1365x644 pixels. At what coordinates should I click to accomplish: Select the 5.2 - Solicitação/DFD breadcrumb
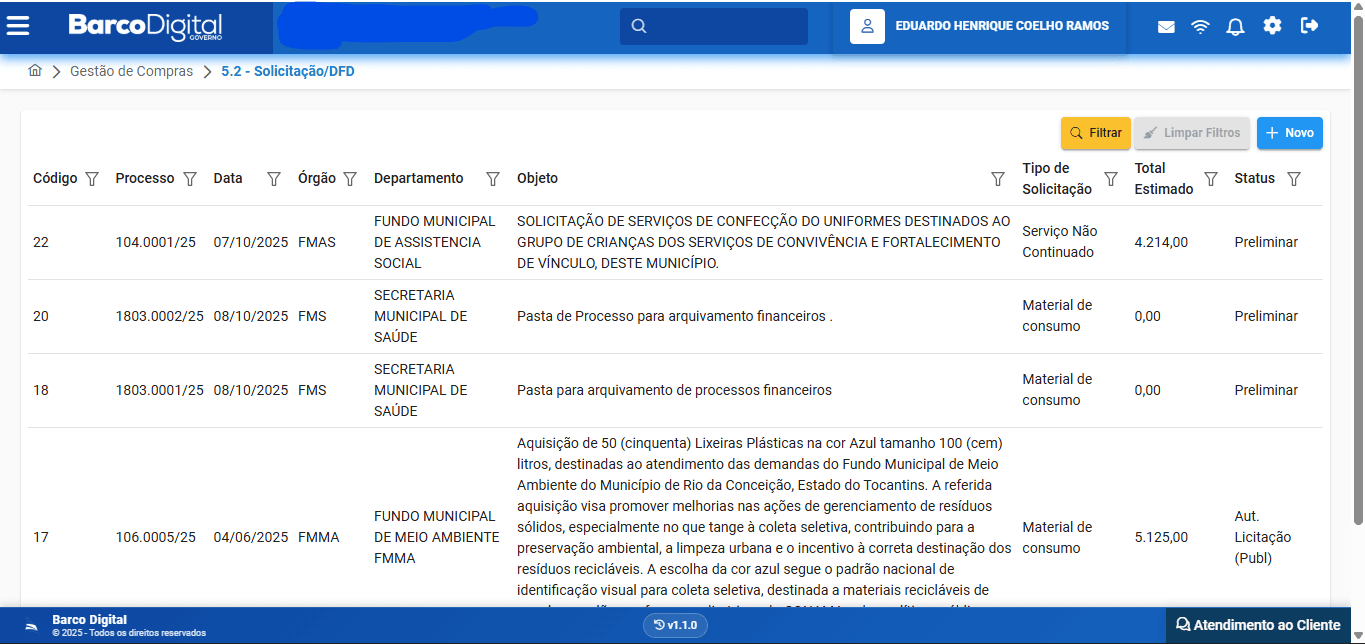point(288,72)
